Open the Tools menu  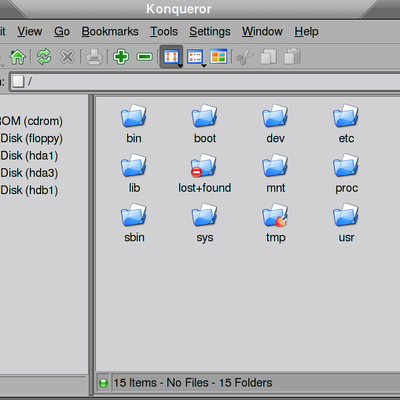tap(164, 32)
